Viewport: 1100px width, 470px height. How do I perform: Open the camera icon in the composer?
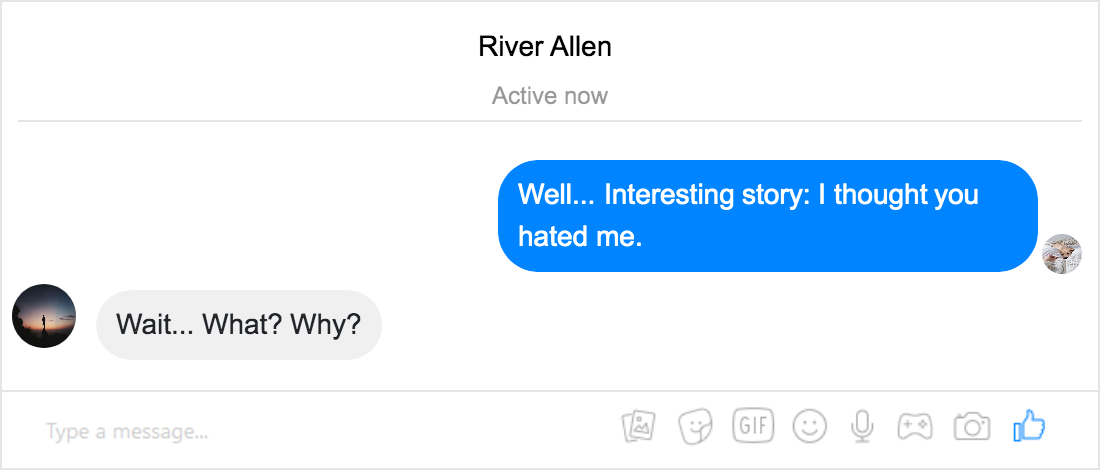(x=972, y=427)
